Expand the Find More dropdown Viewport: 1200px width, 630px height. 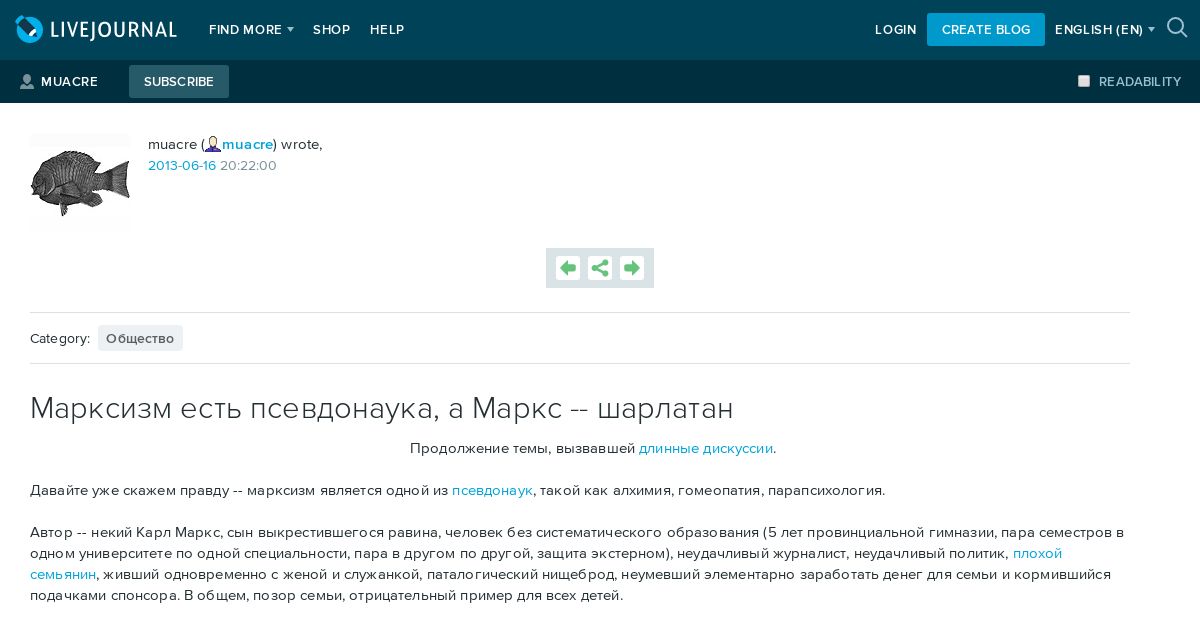click(251, 30)
